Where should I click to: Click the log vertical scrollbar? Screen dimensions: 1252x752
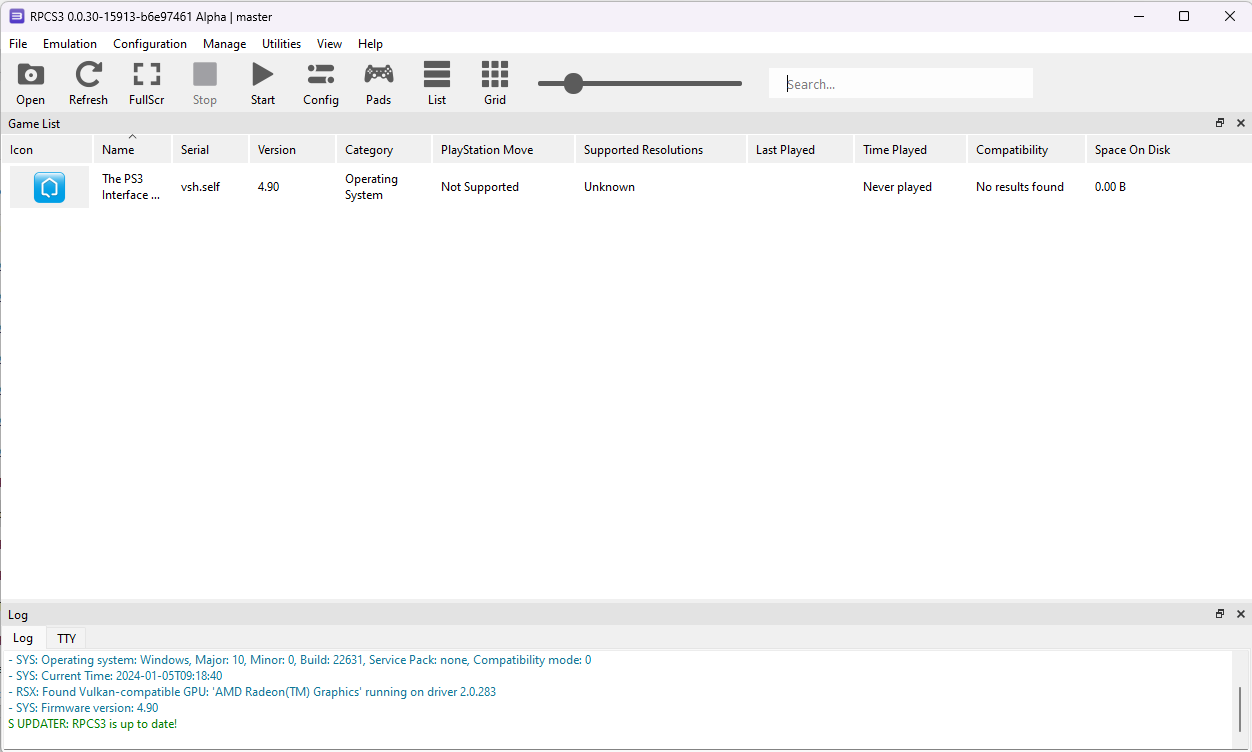(x=1240, y=710)
